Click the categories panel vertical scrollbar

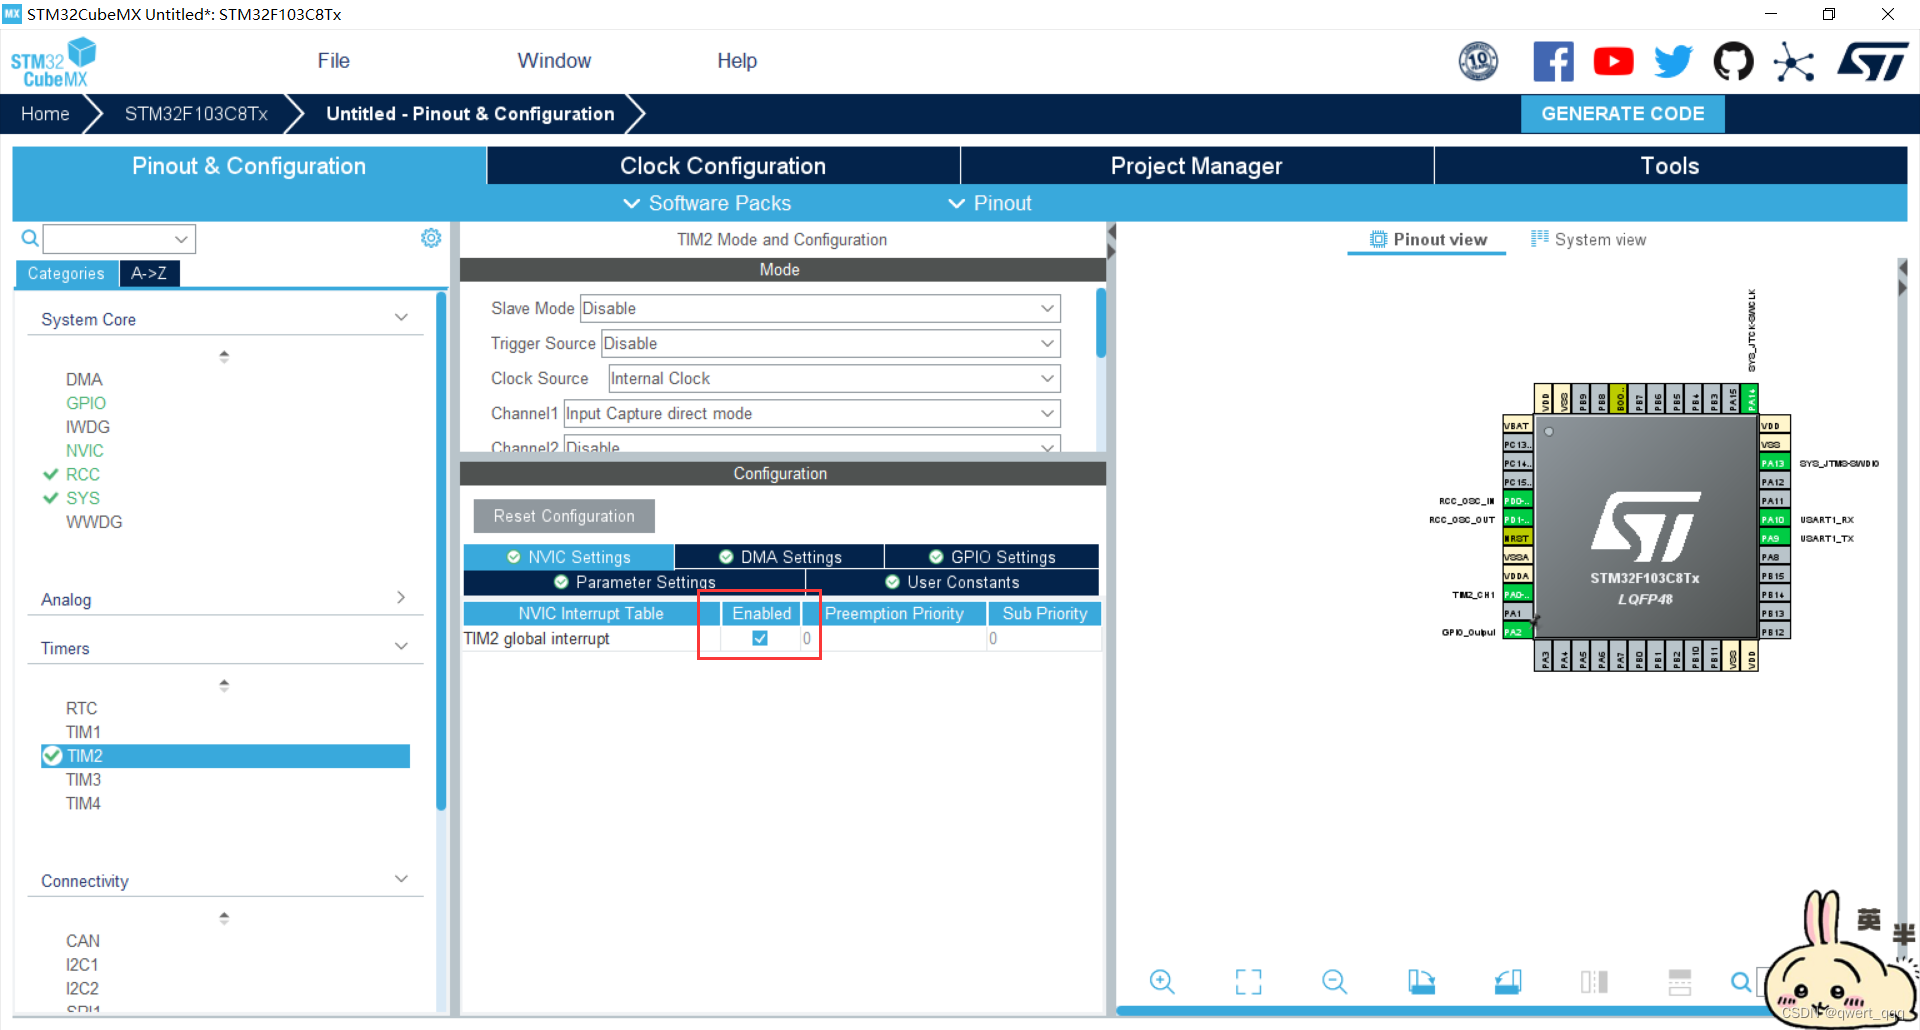point(441,550)
